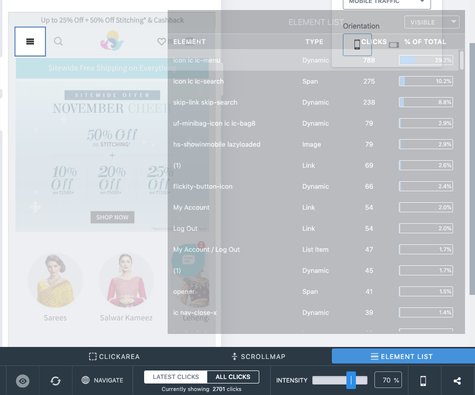Select the 'uf-minibag-icon ic ic-bag8' row
Image resolution: width=475 pixels, height=395 pixels.
[x=313, y=123]
